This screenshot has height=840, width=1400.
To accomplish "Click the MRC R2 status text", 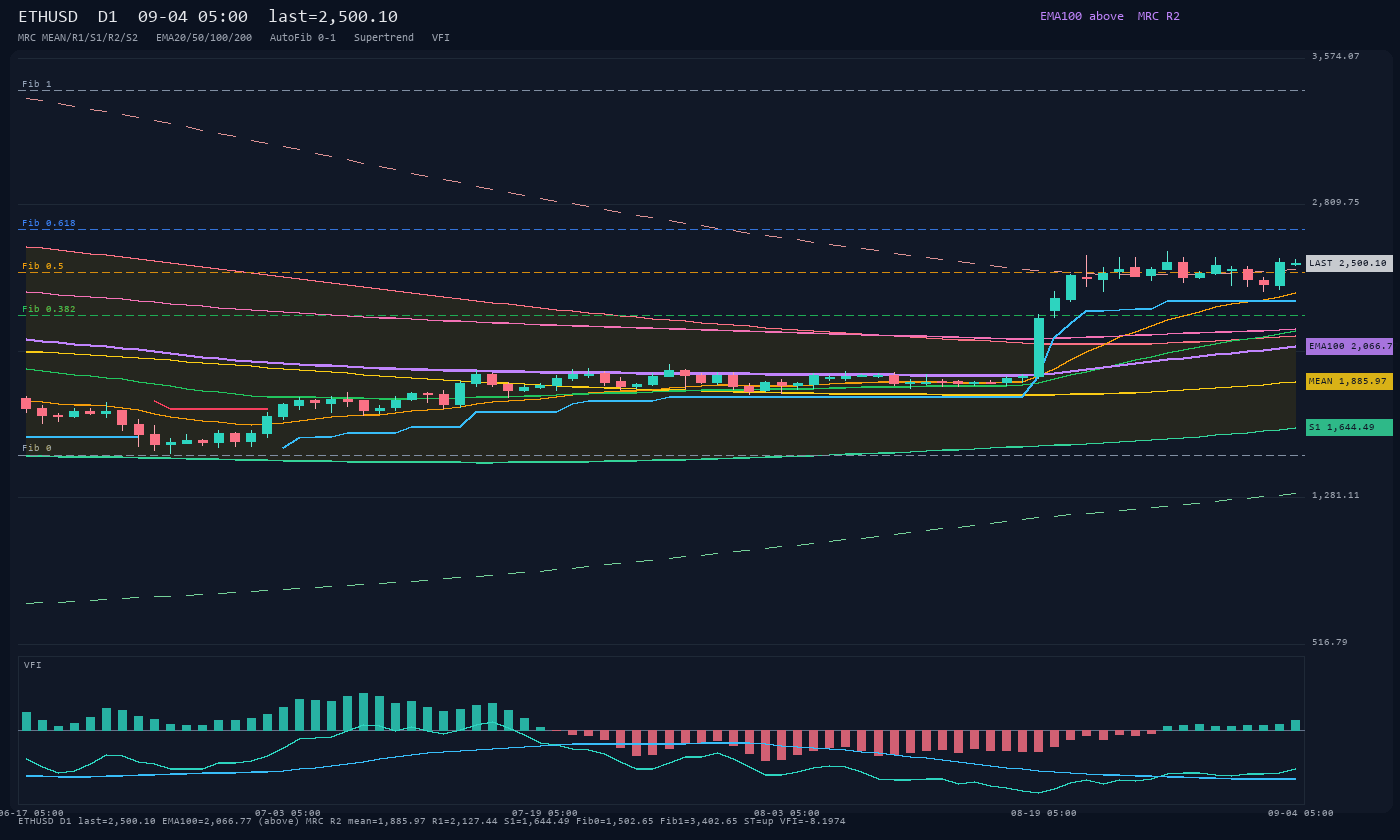I will [1159, 16].
